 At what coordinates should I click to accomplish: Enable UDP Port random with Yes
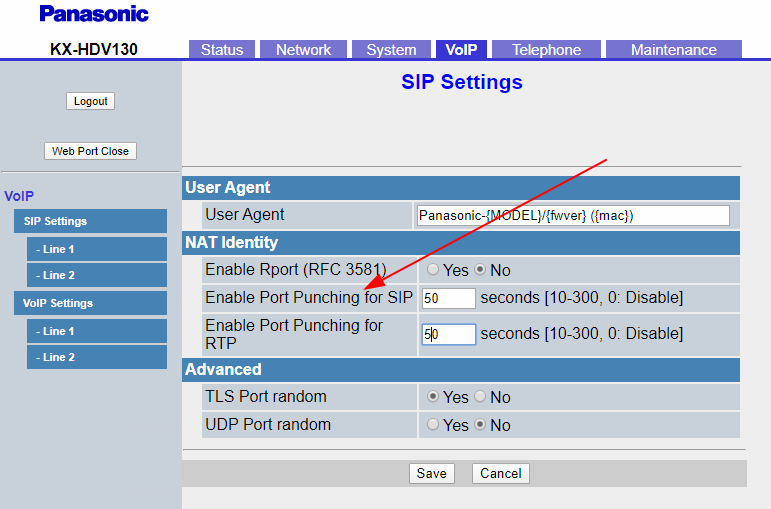tap(433, 425)
